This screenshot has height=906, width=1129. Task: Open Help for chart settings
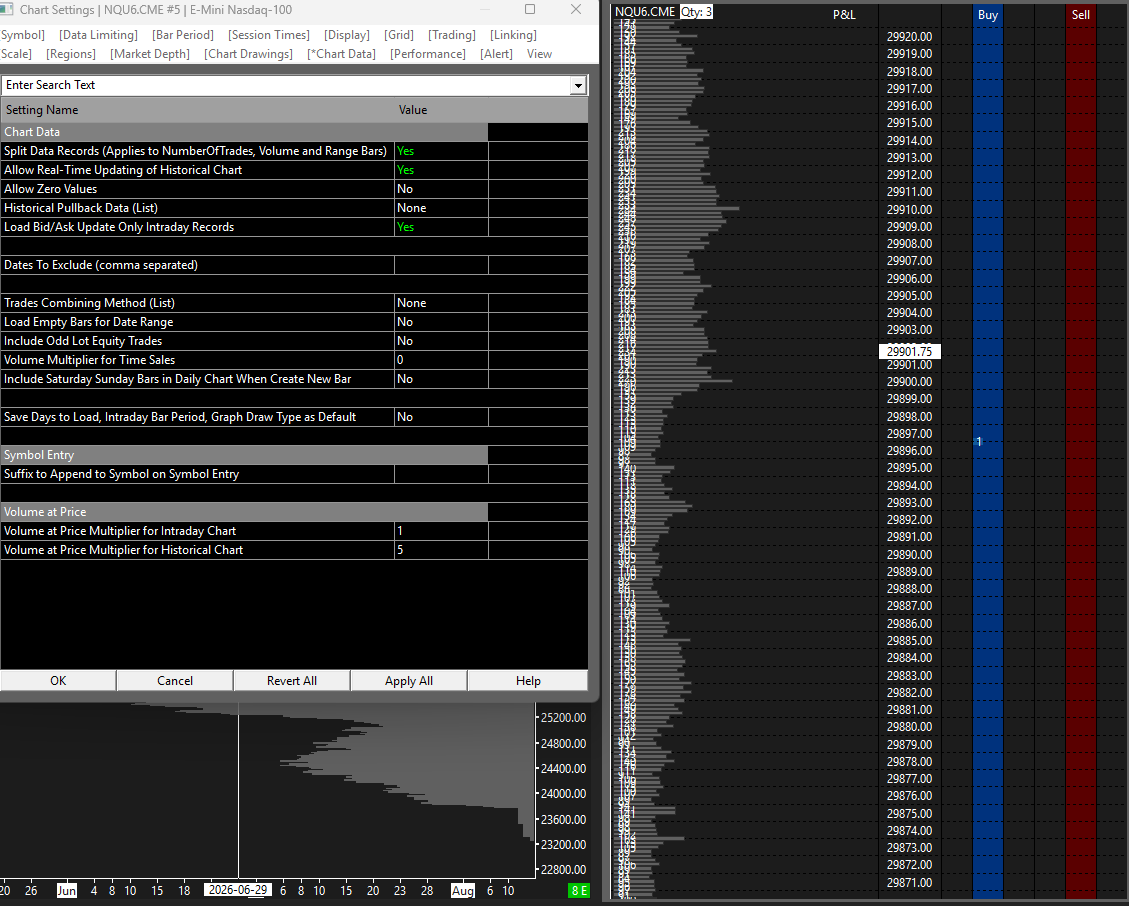[x=528, y=681]
